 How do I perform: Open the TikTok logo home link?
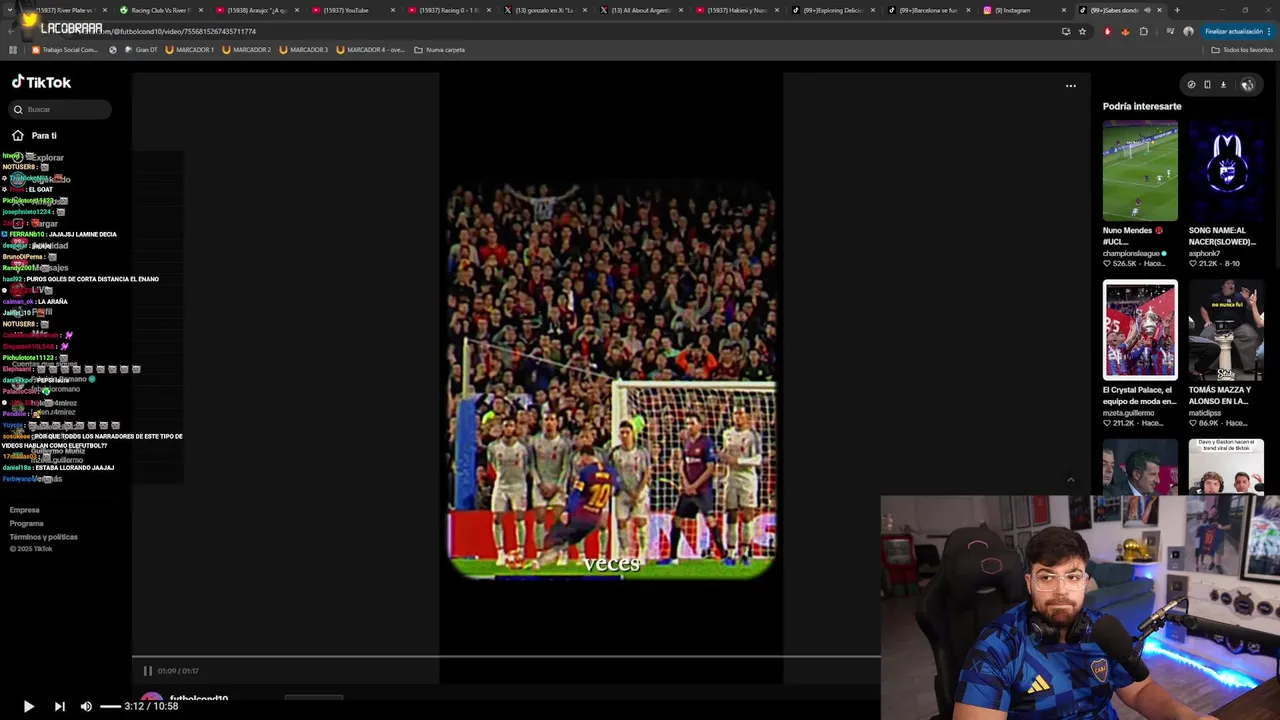point(41,82)
